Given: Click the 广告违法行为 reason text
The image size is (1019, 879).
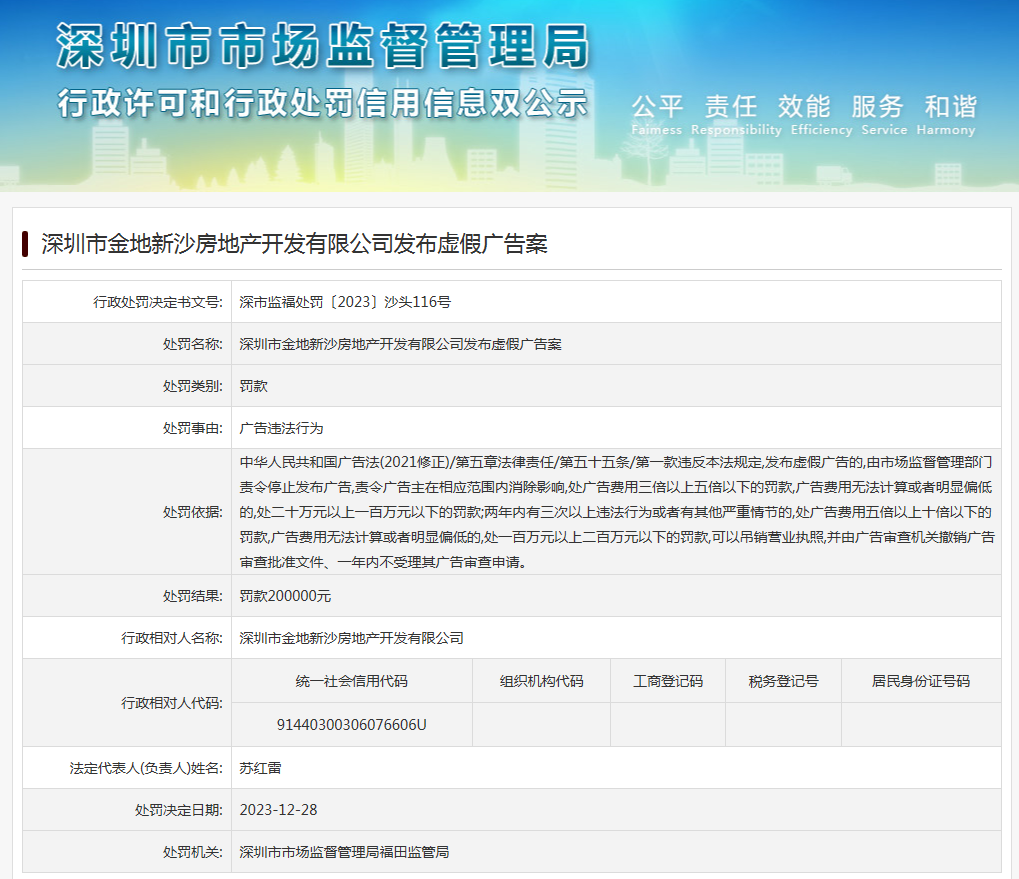Looking at the screenshot, I should click(x=282, y=427).
